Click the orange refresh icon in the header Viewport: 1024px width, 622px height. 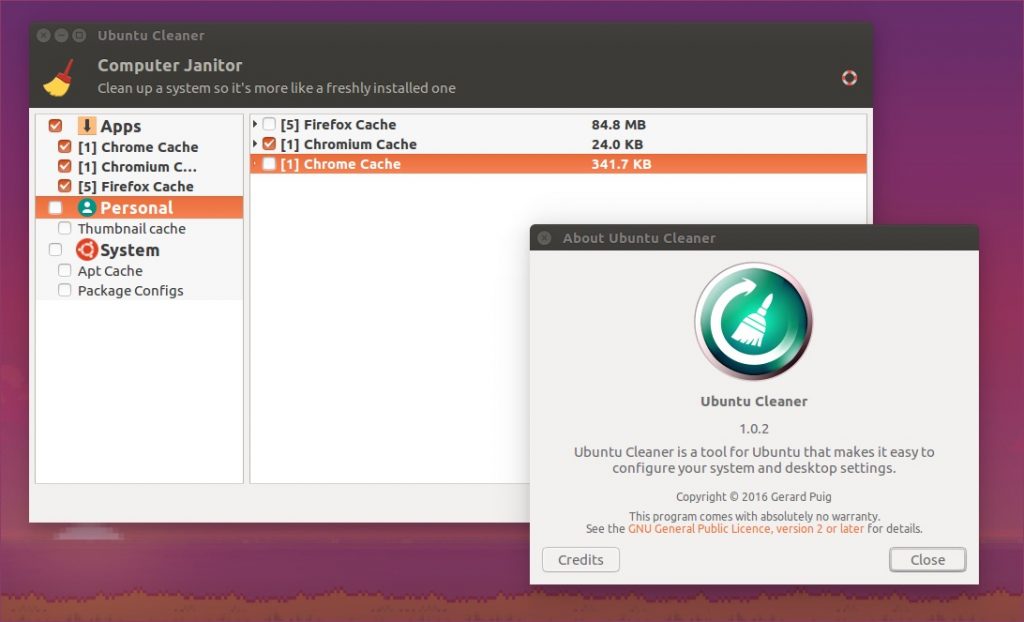(x=848, y=77)
